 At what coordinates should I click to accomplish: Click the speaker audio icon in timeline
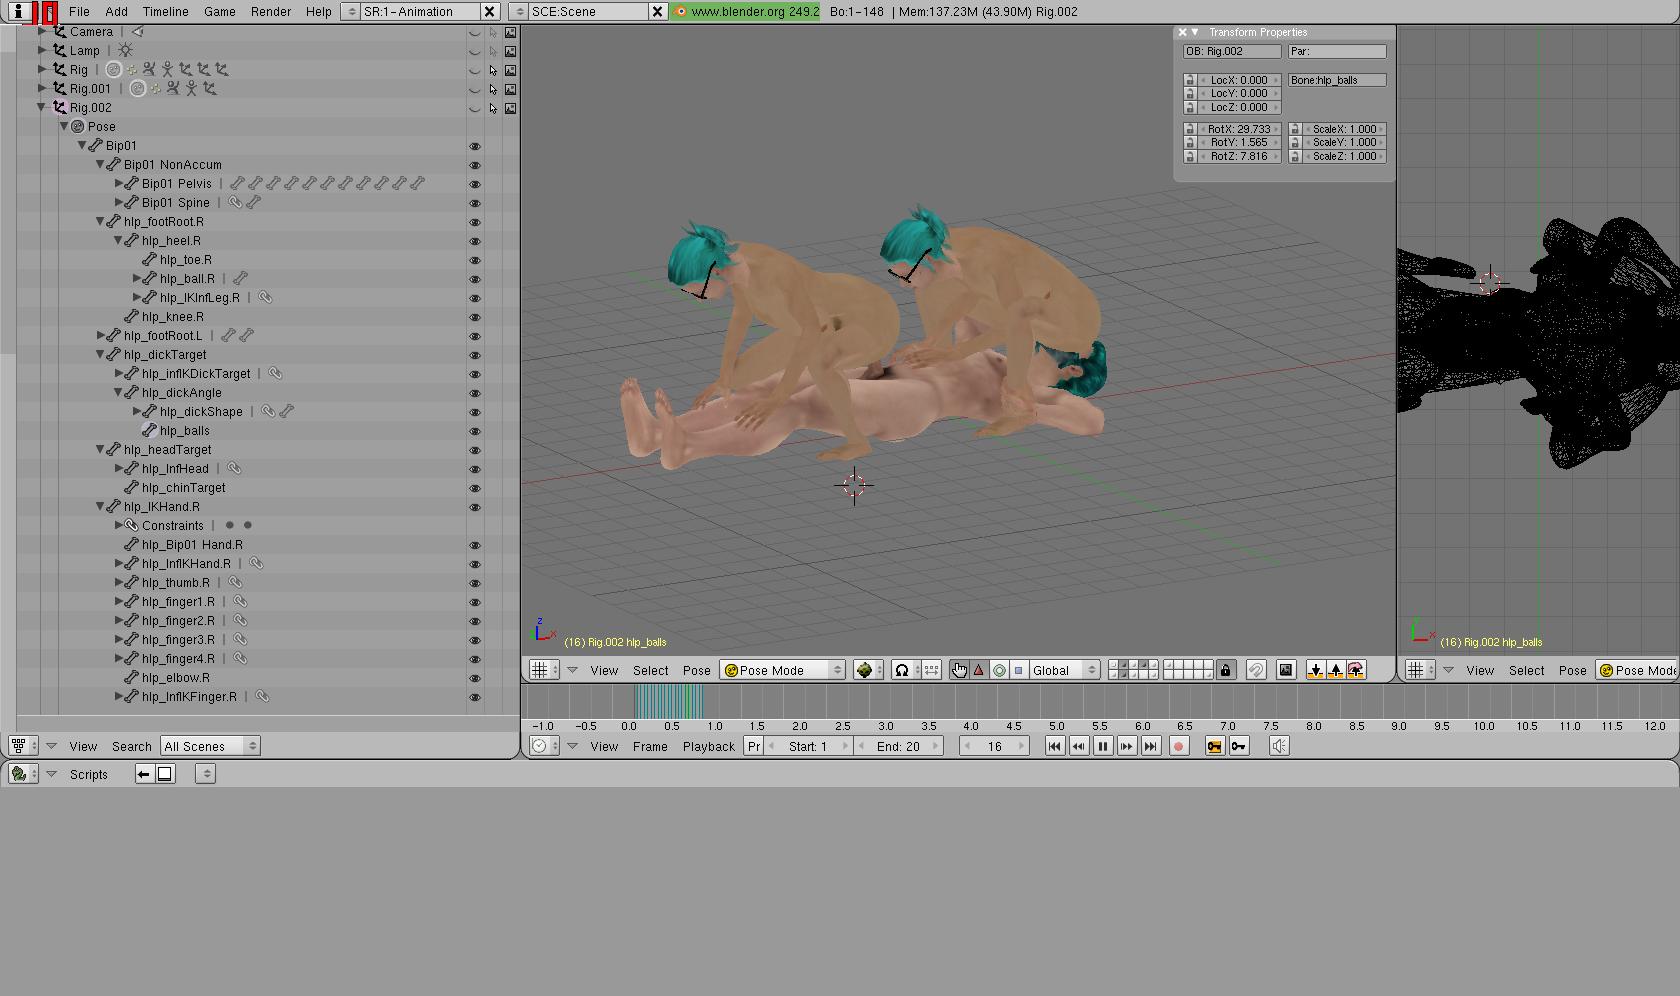pos(1279,746)
